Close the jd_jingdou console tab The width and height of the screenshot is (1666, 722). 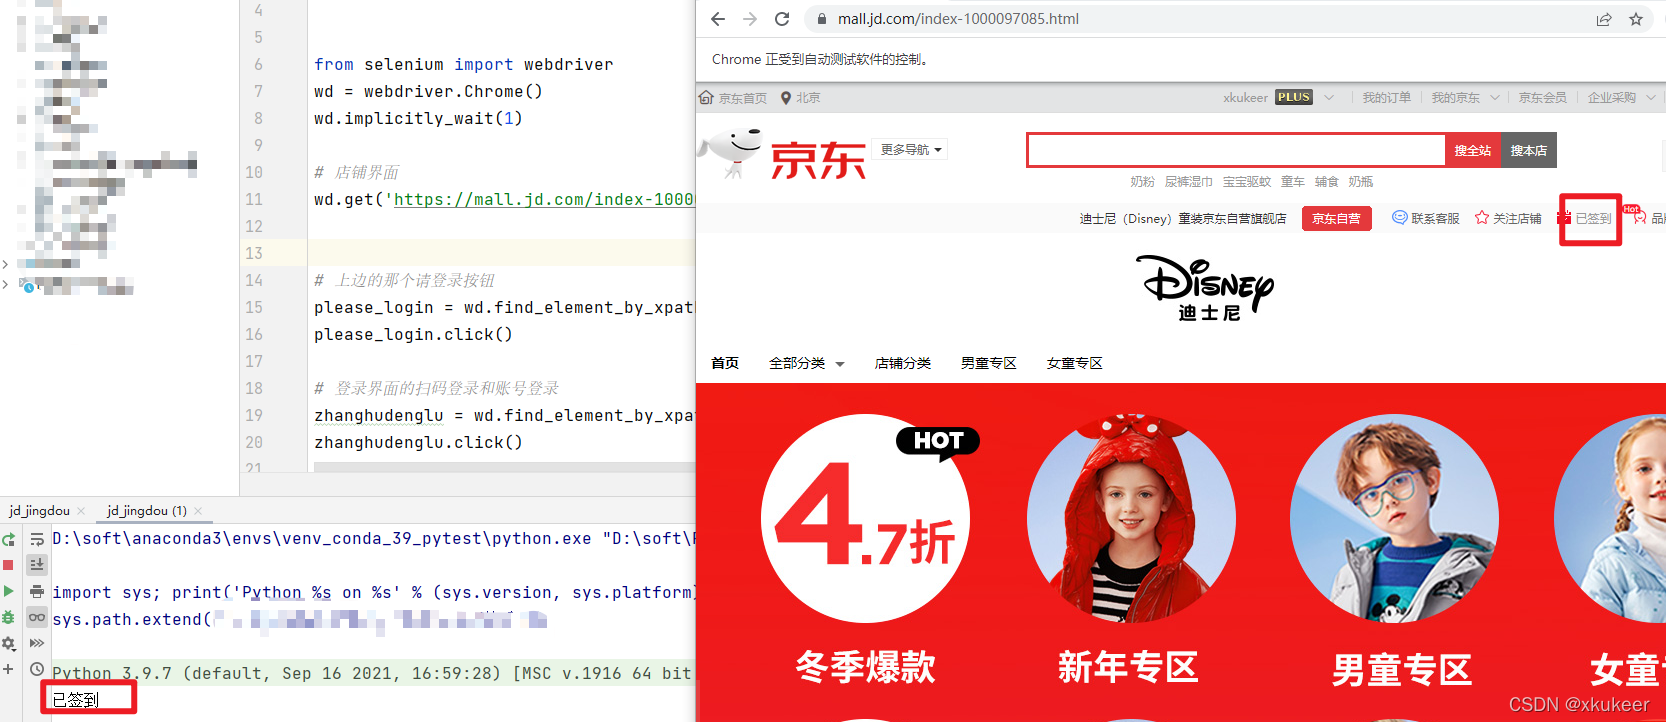tap(81, 511)
